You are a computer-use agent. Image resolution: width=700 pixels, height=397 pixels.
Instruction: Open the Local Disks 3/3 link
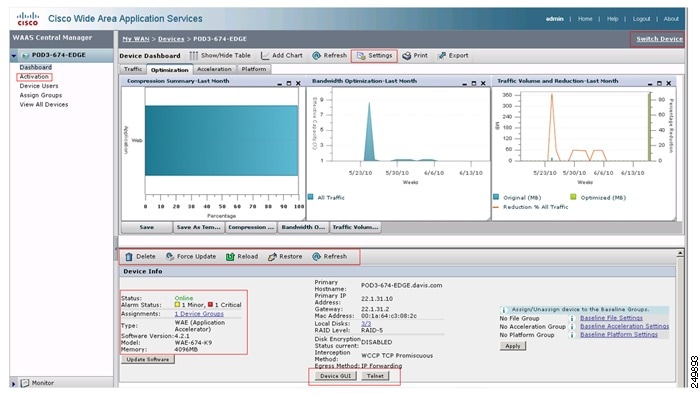point(366,323)
